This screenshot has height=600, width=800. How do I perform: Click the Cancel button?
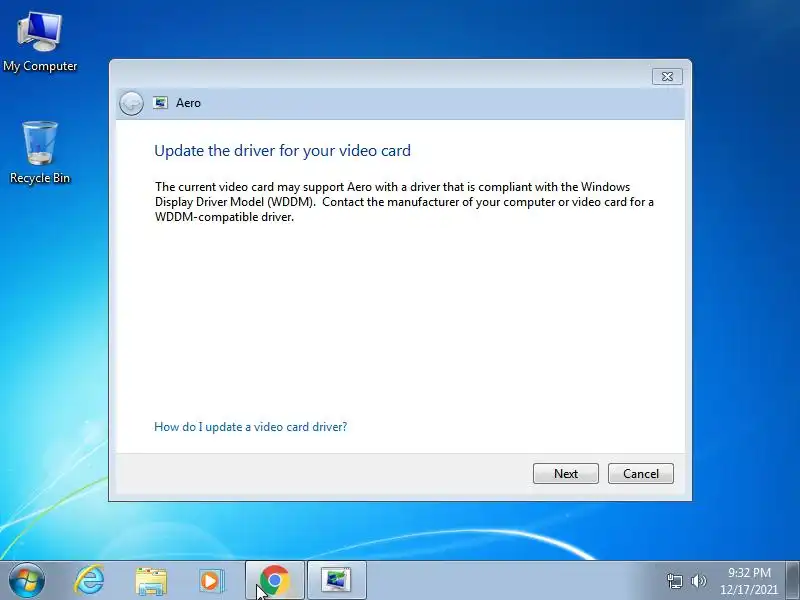click(641, 473)
